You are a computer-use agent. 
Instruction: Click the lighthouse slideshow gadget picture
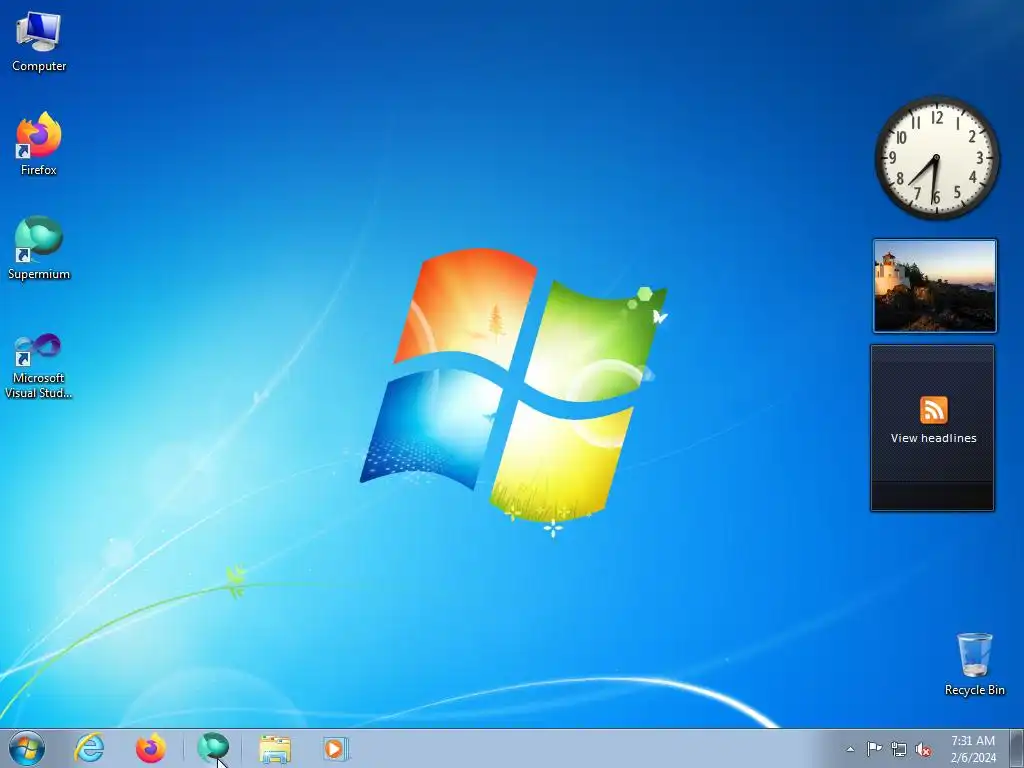pos(935,285)
